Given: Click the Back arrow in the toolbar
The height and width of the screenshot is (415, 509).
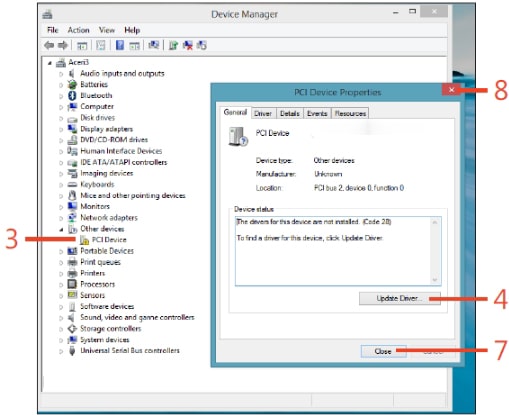Looking at the screenshot, I should (49, 45).
